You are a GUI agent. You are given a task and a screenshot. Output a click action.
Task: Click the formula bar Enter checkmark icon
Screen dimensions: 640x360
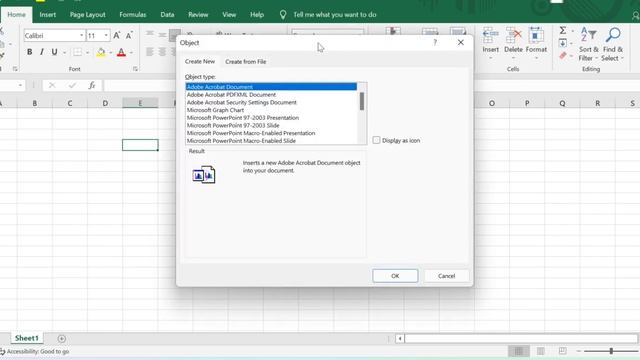pyautogui.click(x=72, y=85)
